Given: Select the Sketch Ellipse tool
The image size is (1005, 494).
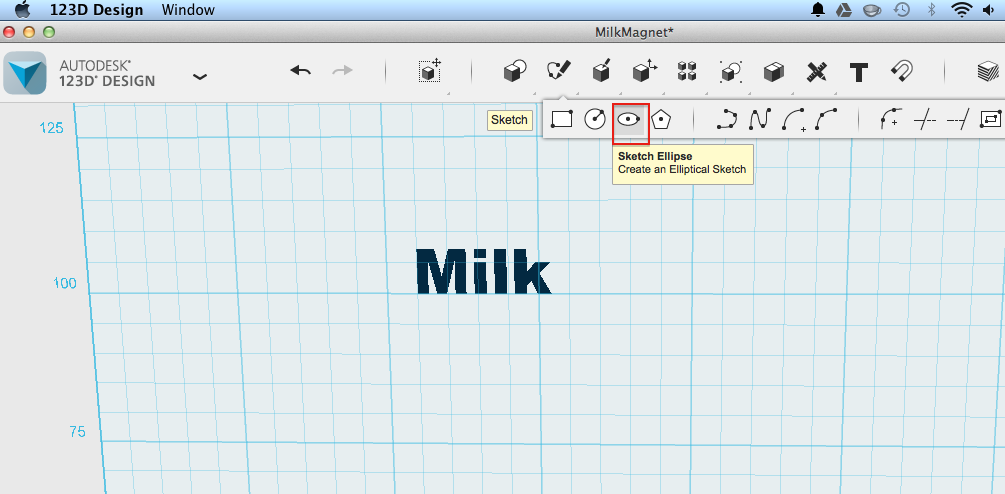Looking at the screenshot, I should [629, 120].
